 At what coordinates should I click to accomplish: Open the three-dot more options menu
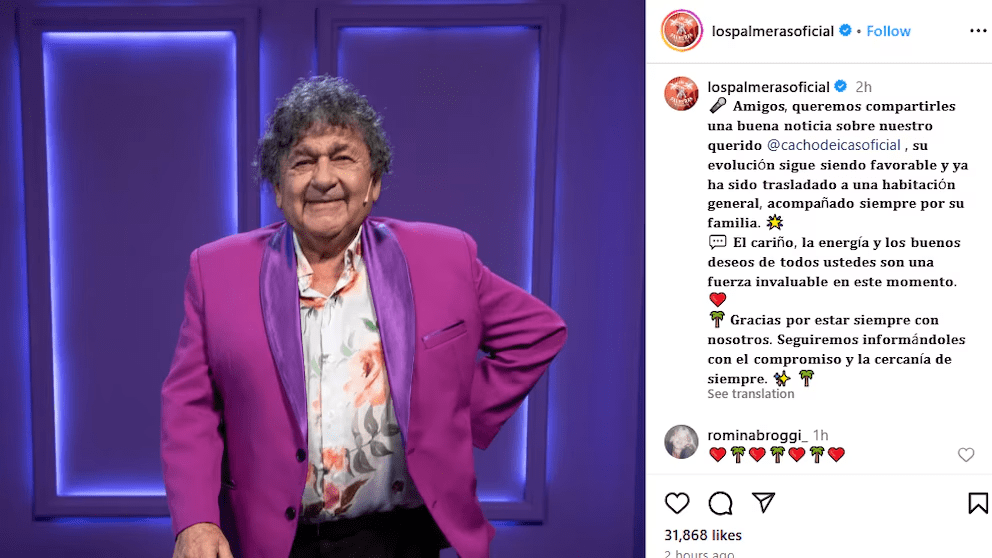(x=978, y=31)
